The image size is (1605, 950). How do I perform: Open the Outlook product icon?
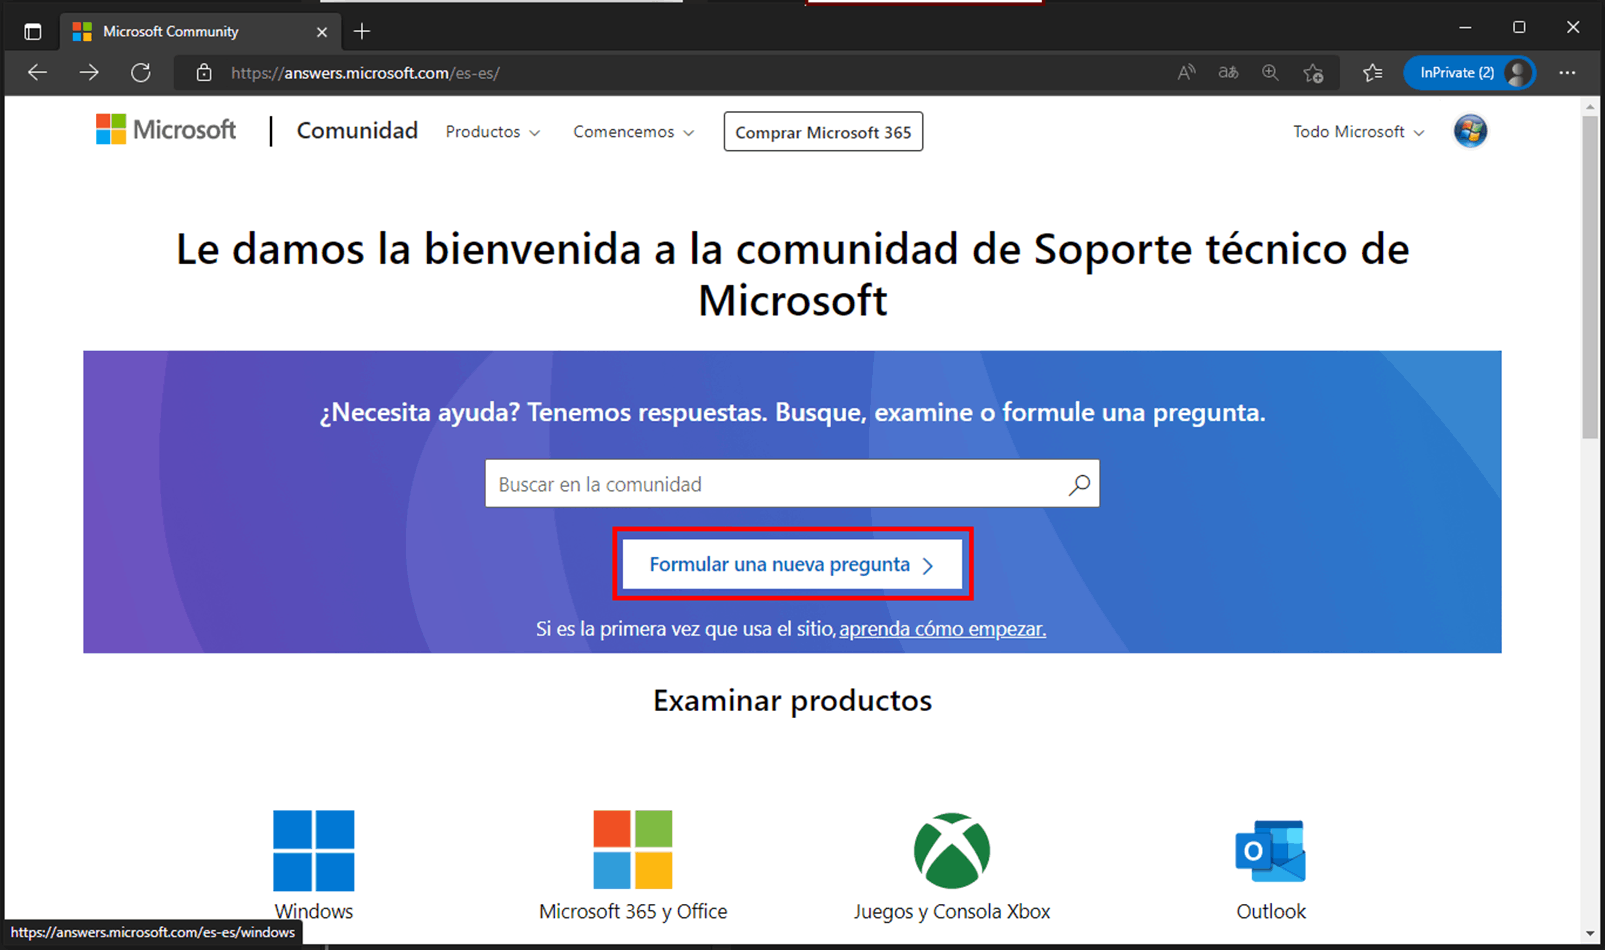pos(1271,851)
